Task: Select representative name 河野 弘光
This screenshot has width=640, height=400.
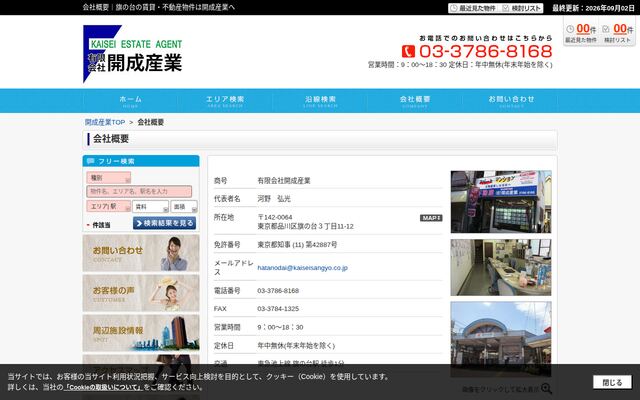Action: [x=274, y=199]
